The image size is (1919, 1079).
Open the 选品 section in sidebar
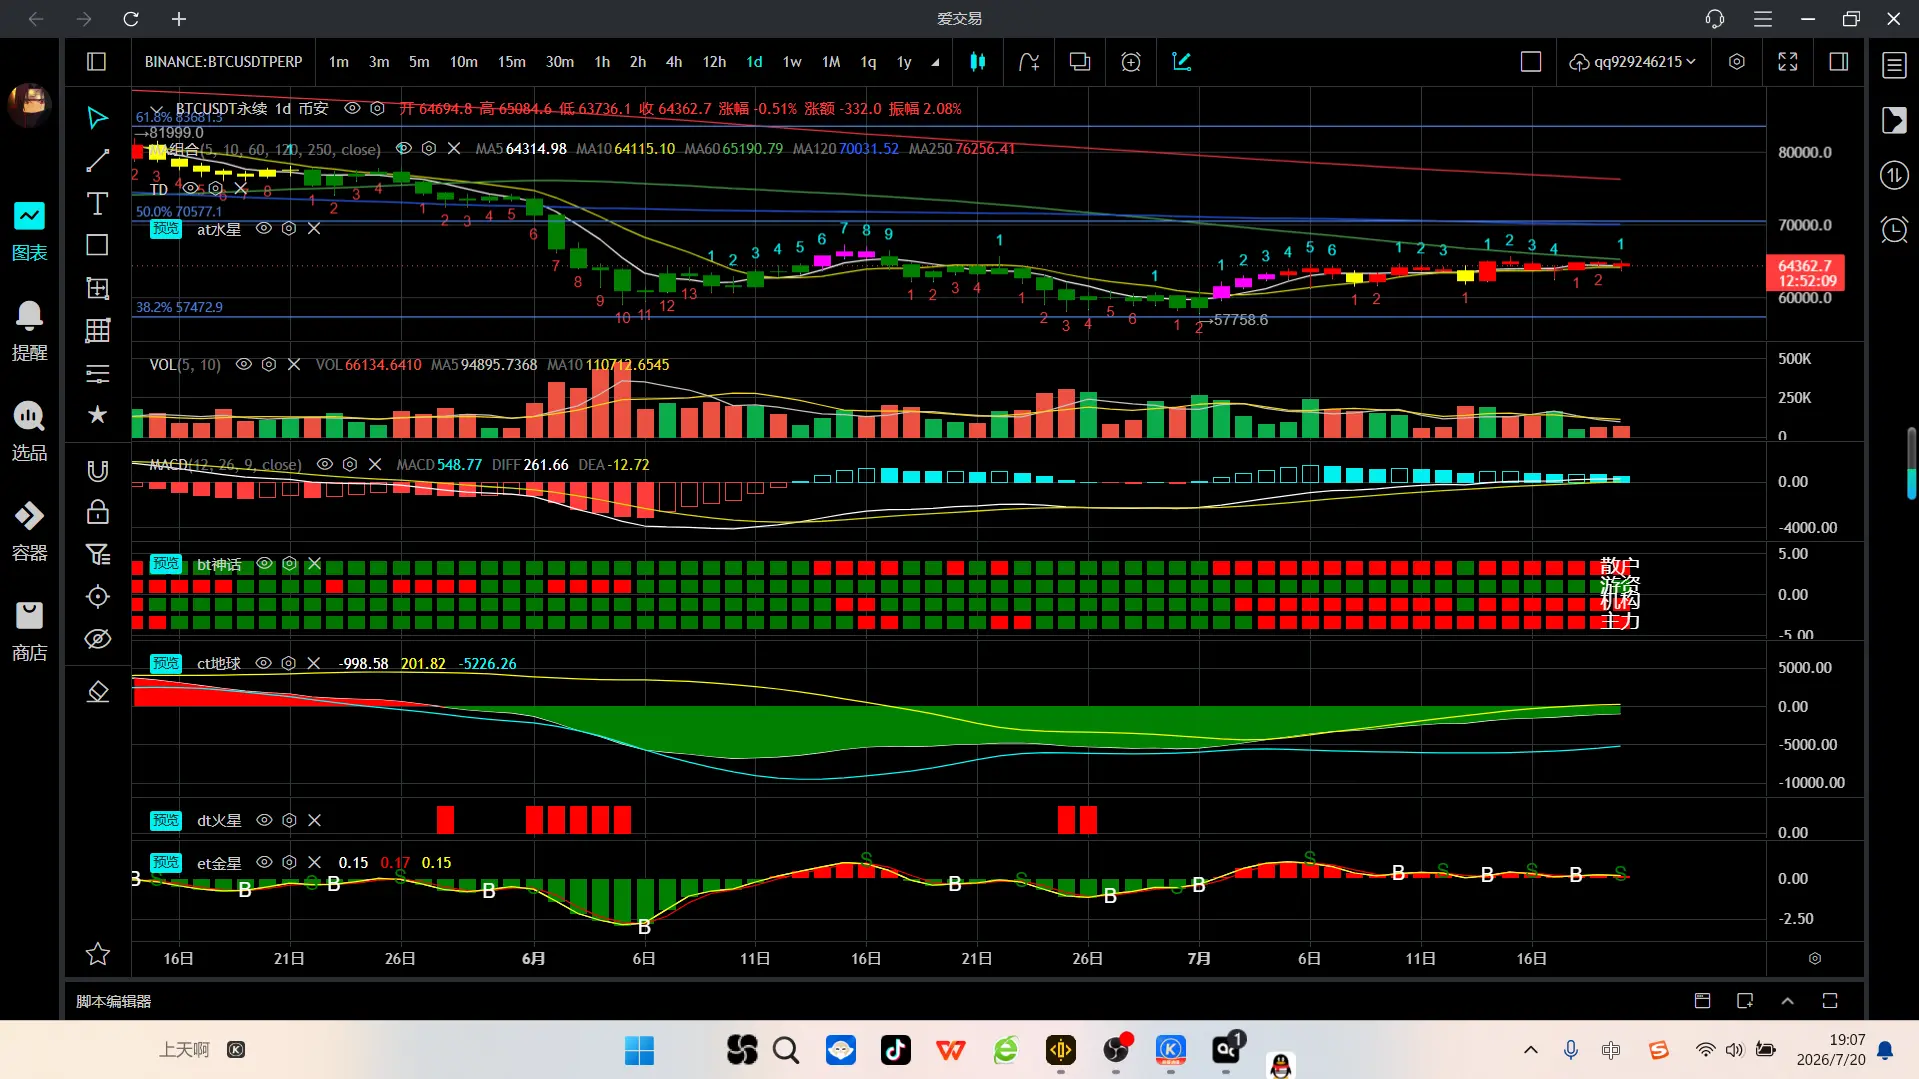tap(29, 431)
